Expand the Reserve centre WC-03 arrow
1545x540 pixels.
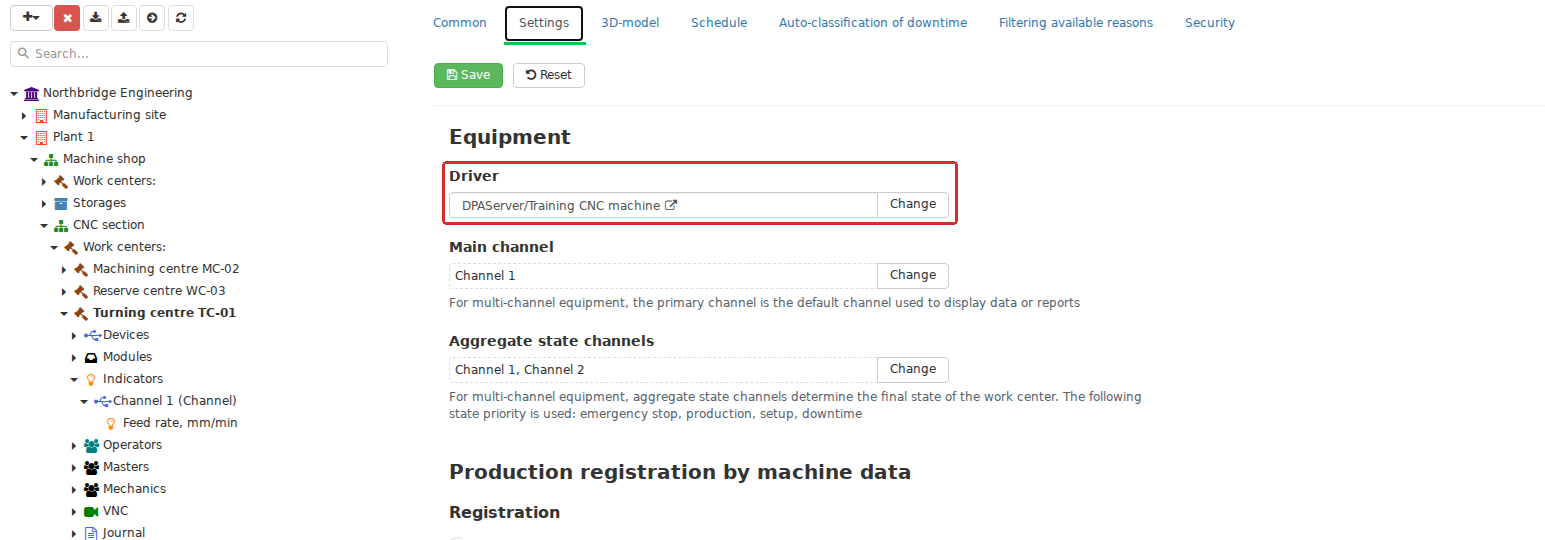(x=64, y=291)
